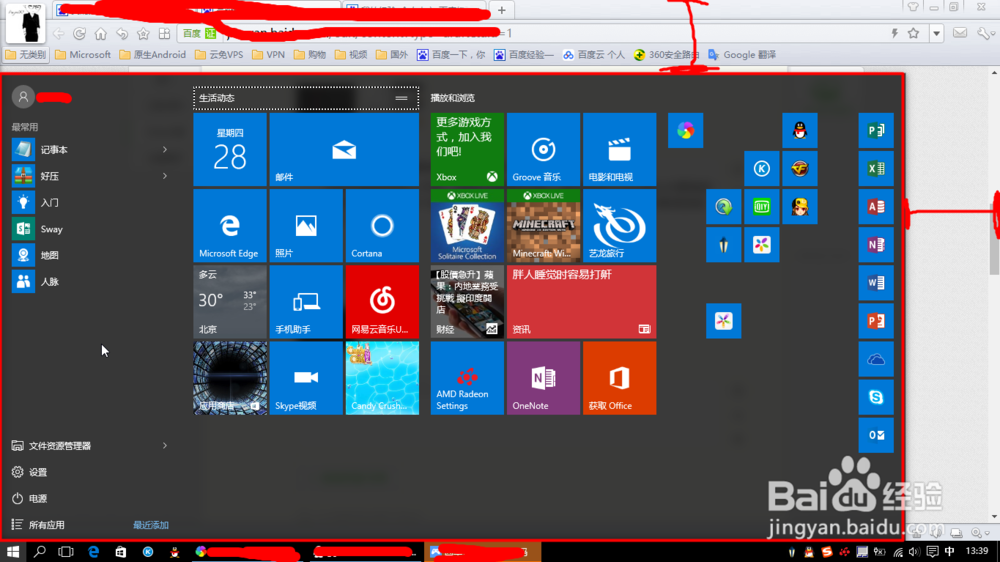The image size is (1000, 562).
Task: Open the browser address bar dropdown arrow
Action: 936,33
